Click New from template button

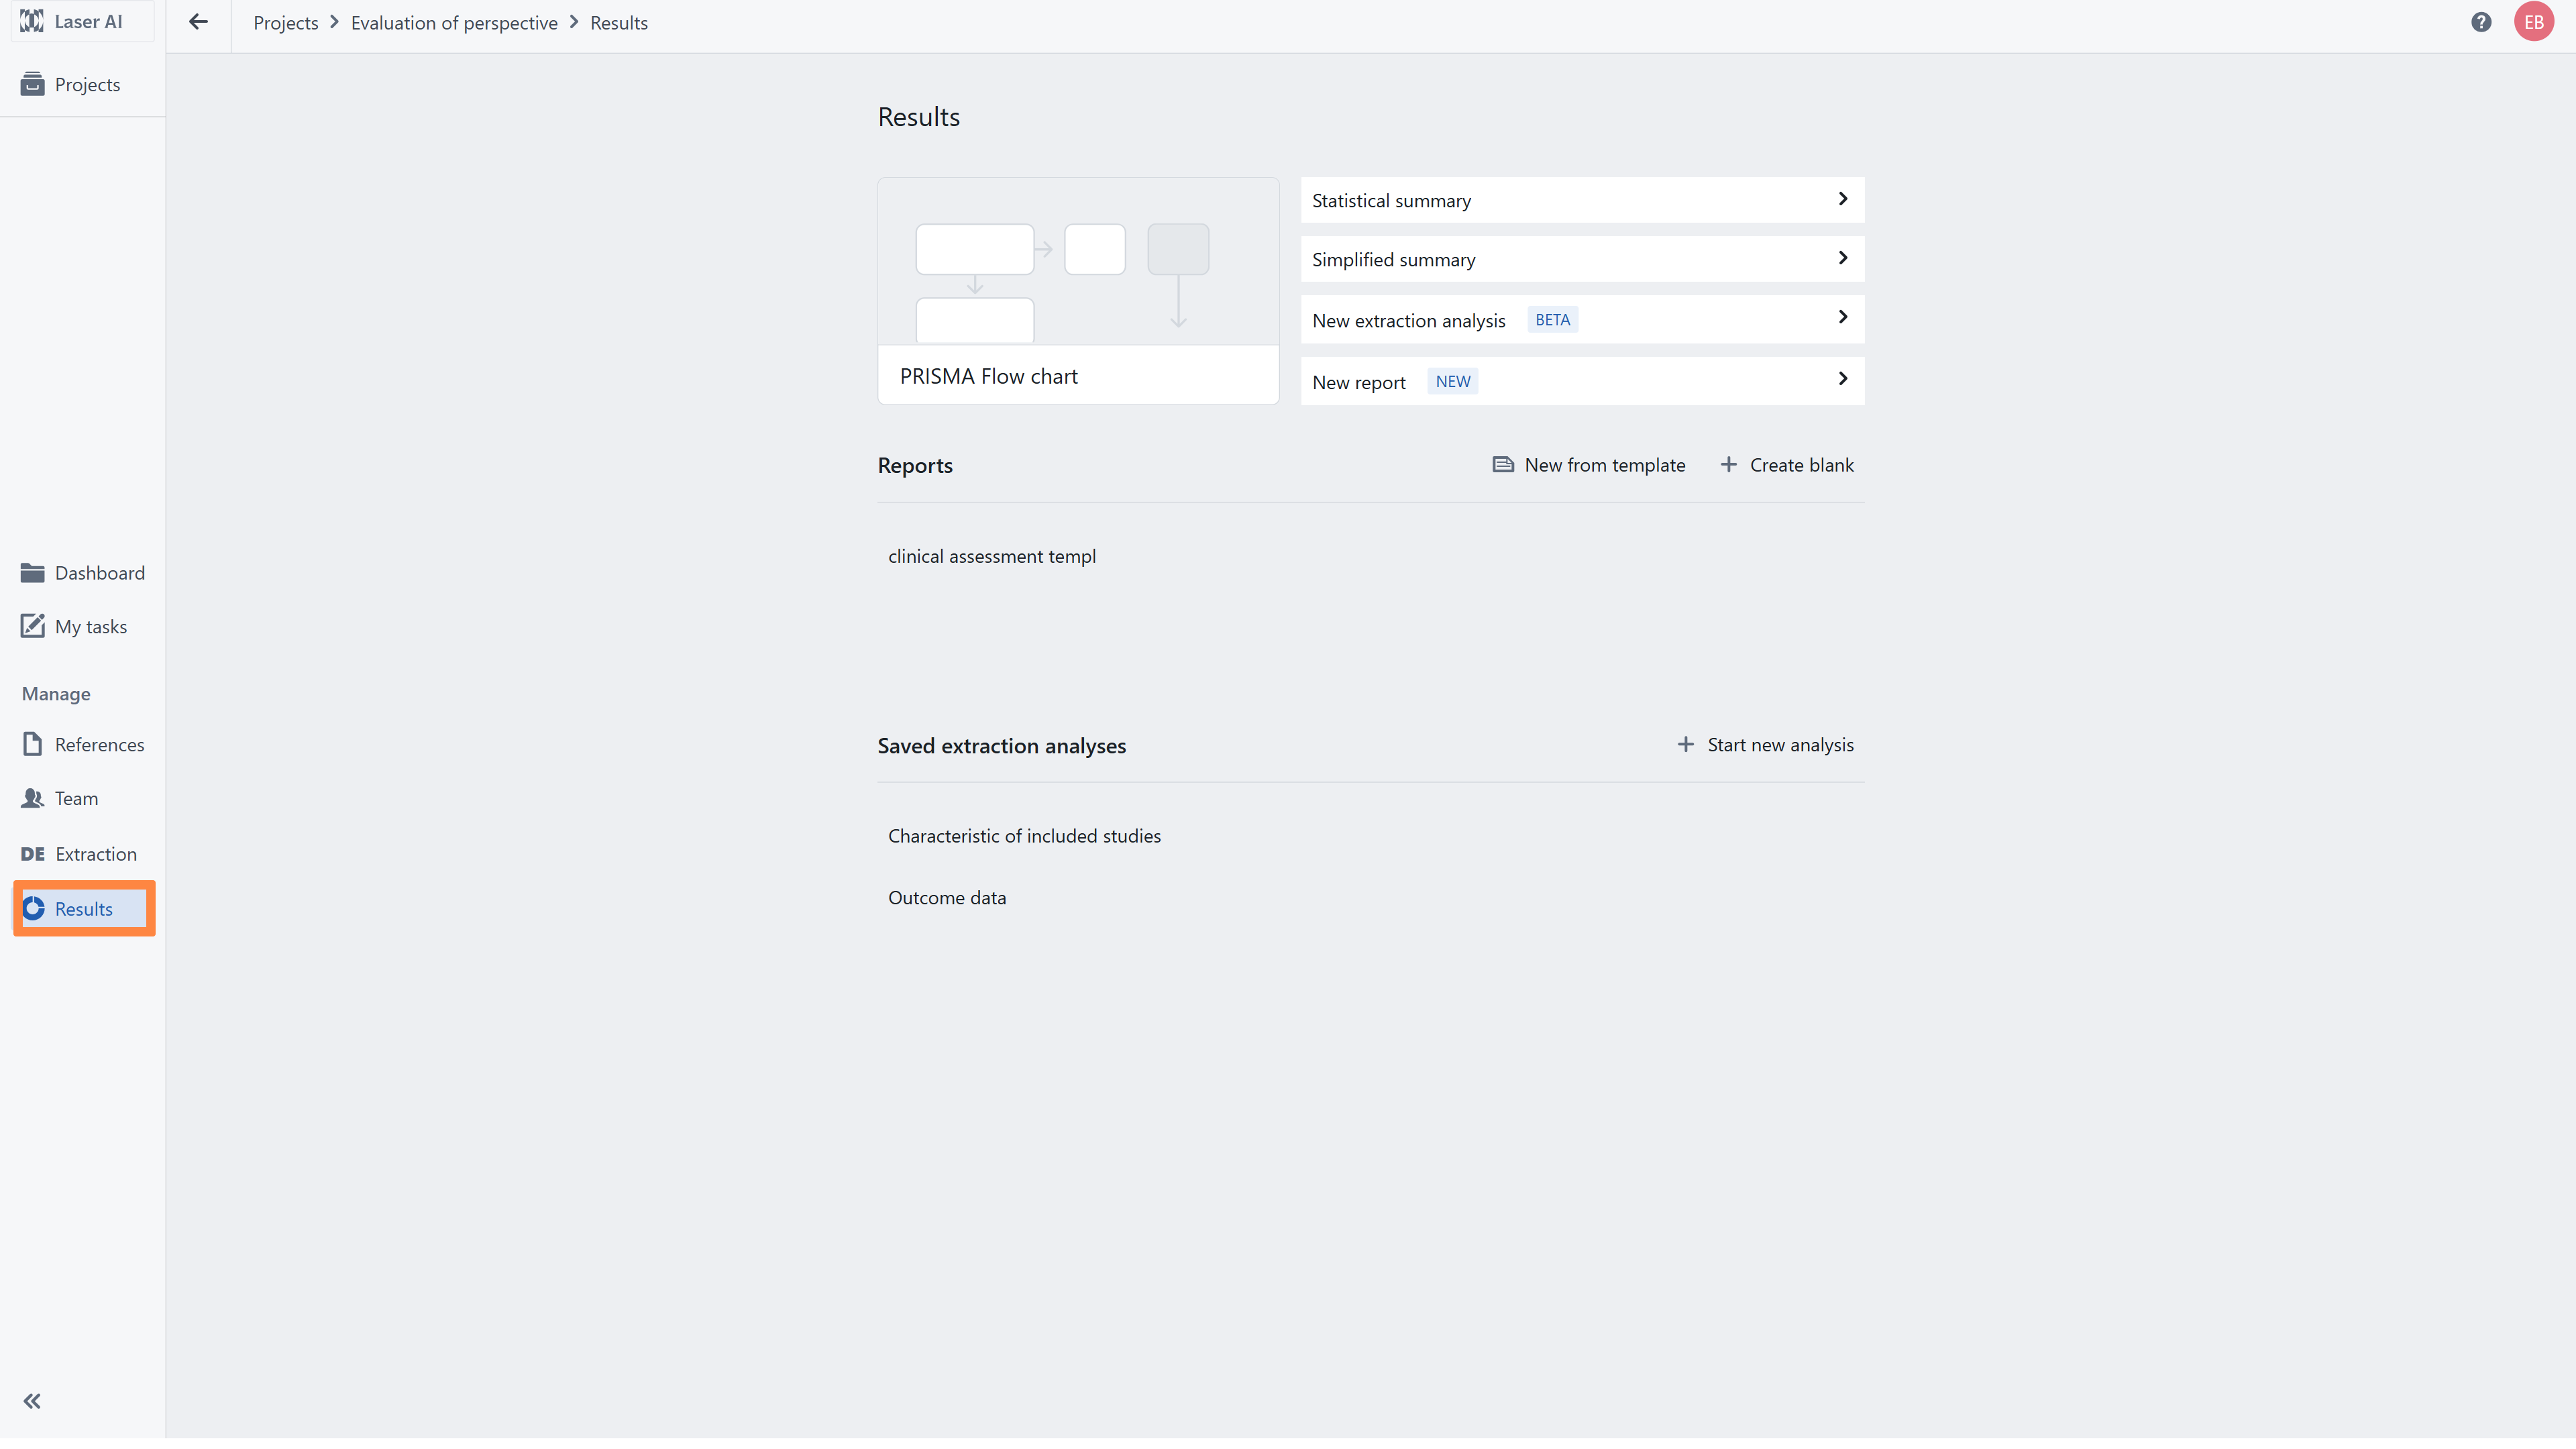point(1589,465)
